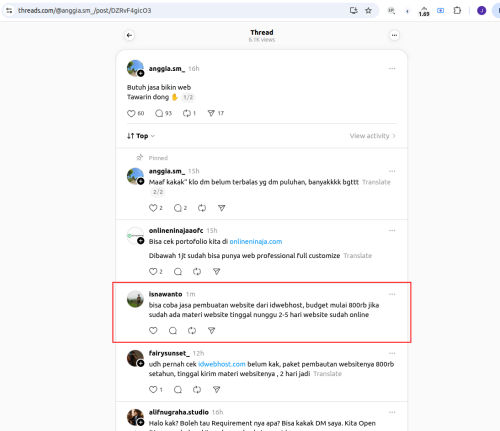Visit the onlineninja.com link
500x431 pixels.
pyautogui.click(x=256, y=241)
